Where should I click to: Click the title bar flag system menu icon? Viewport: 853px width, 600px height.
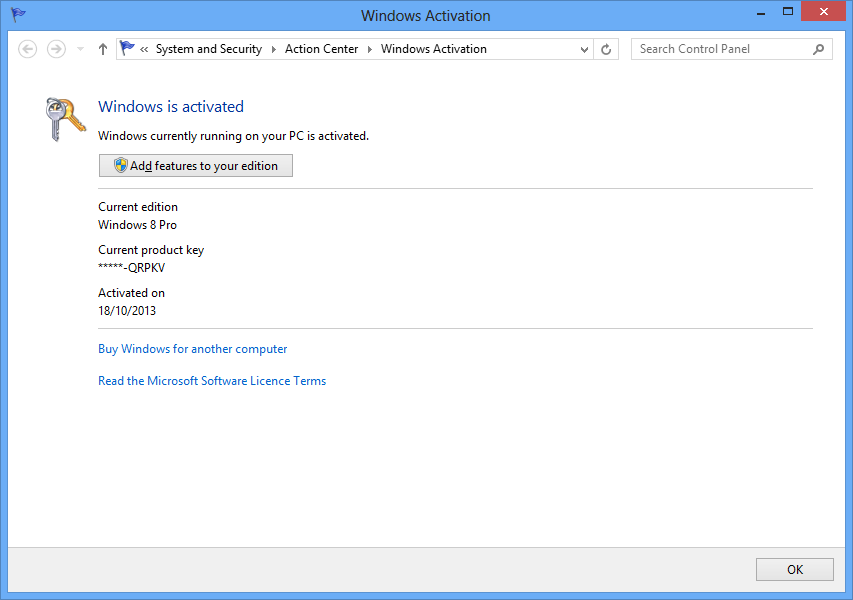pyautogui.click(x=18, y=15)
